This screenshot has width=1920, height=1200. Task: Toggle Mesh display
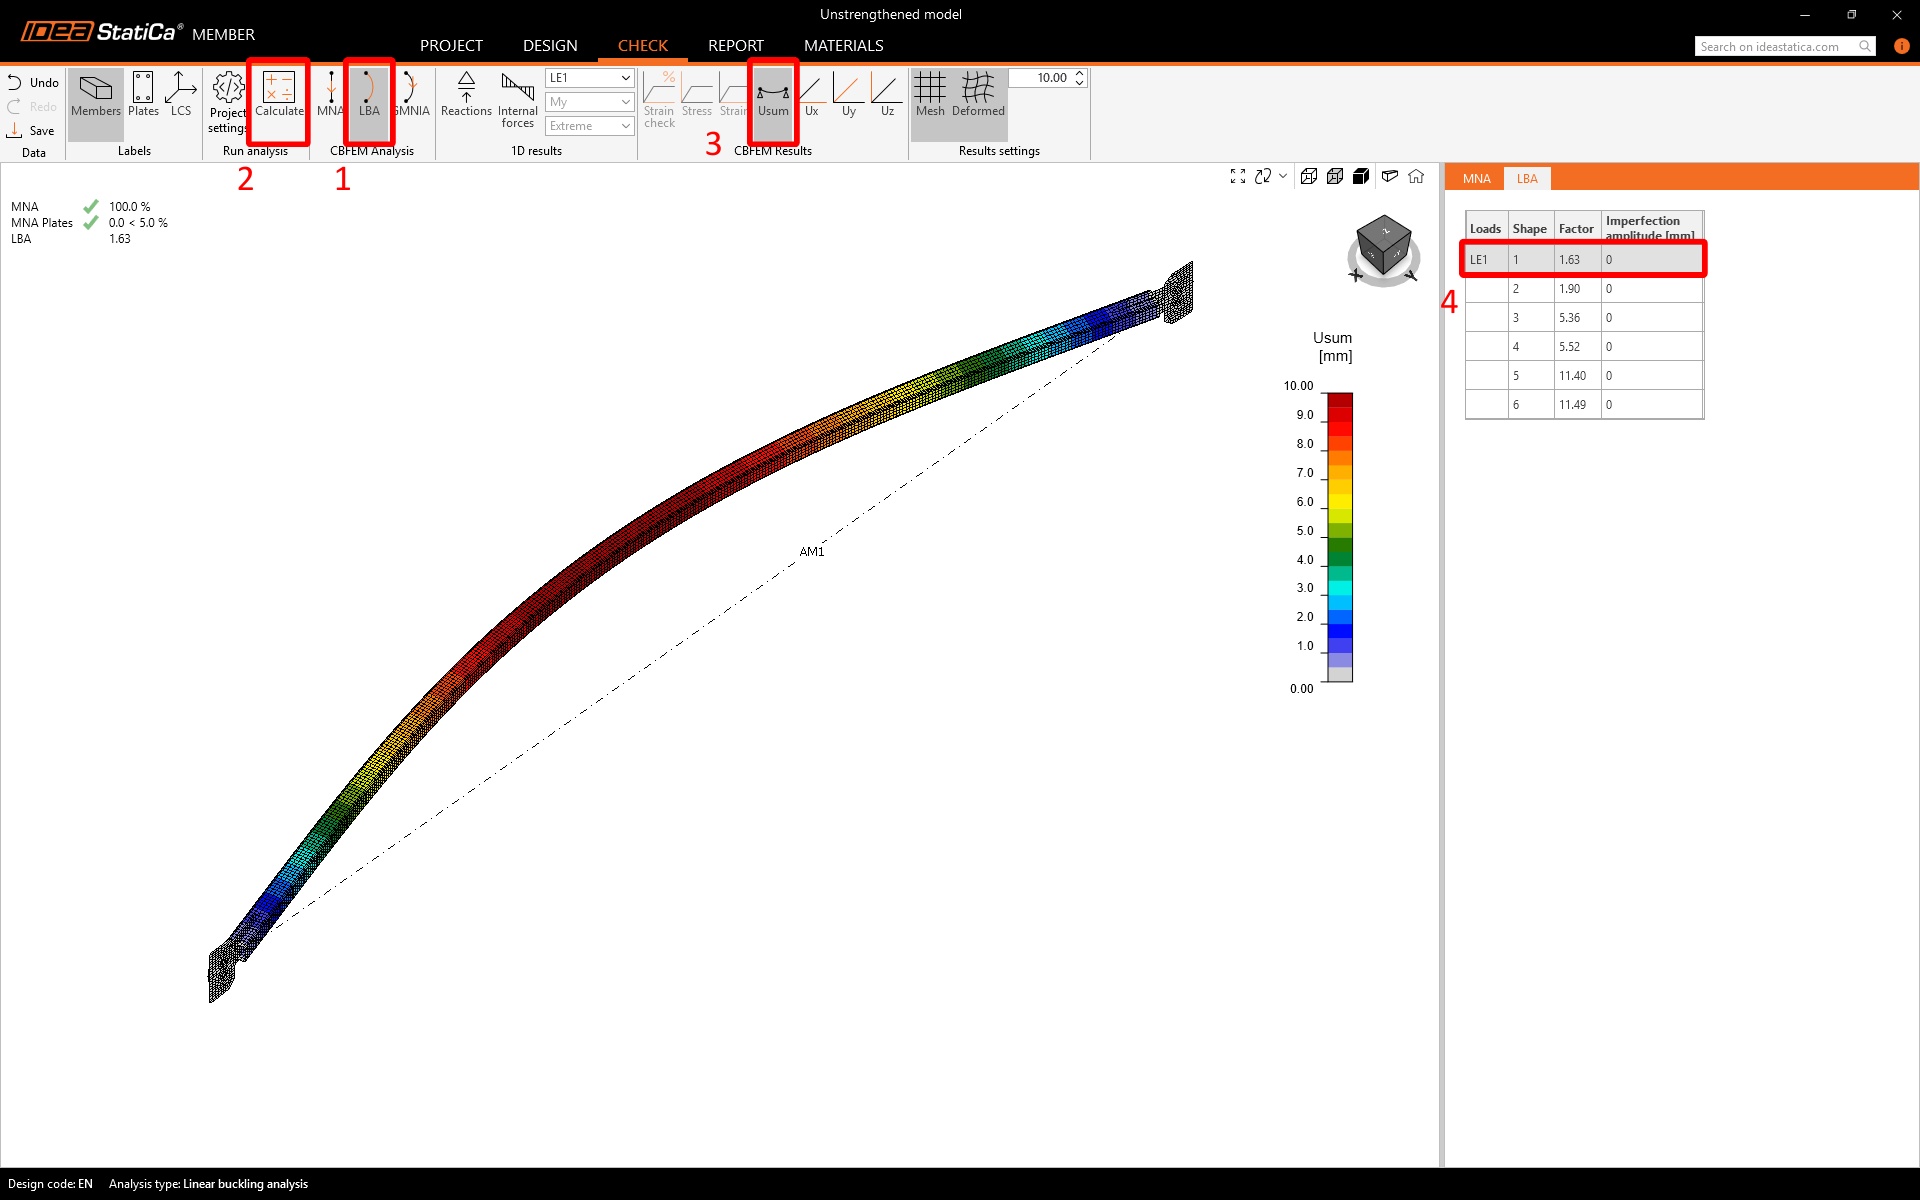pyautogui.click(x=929, y=96)
